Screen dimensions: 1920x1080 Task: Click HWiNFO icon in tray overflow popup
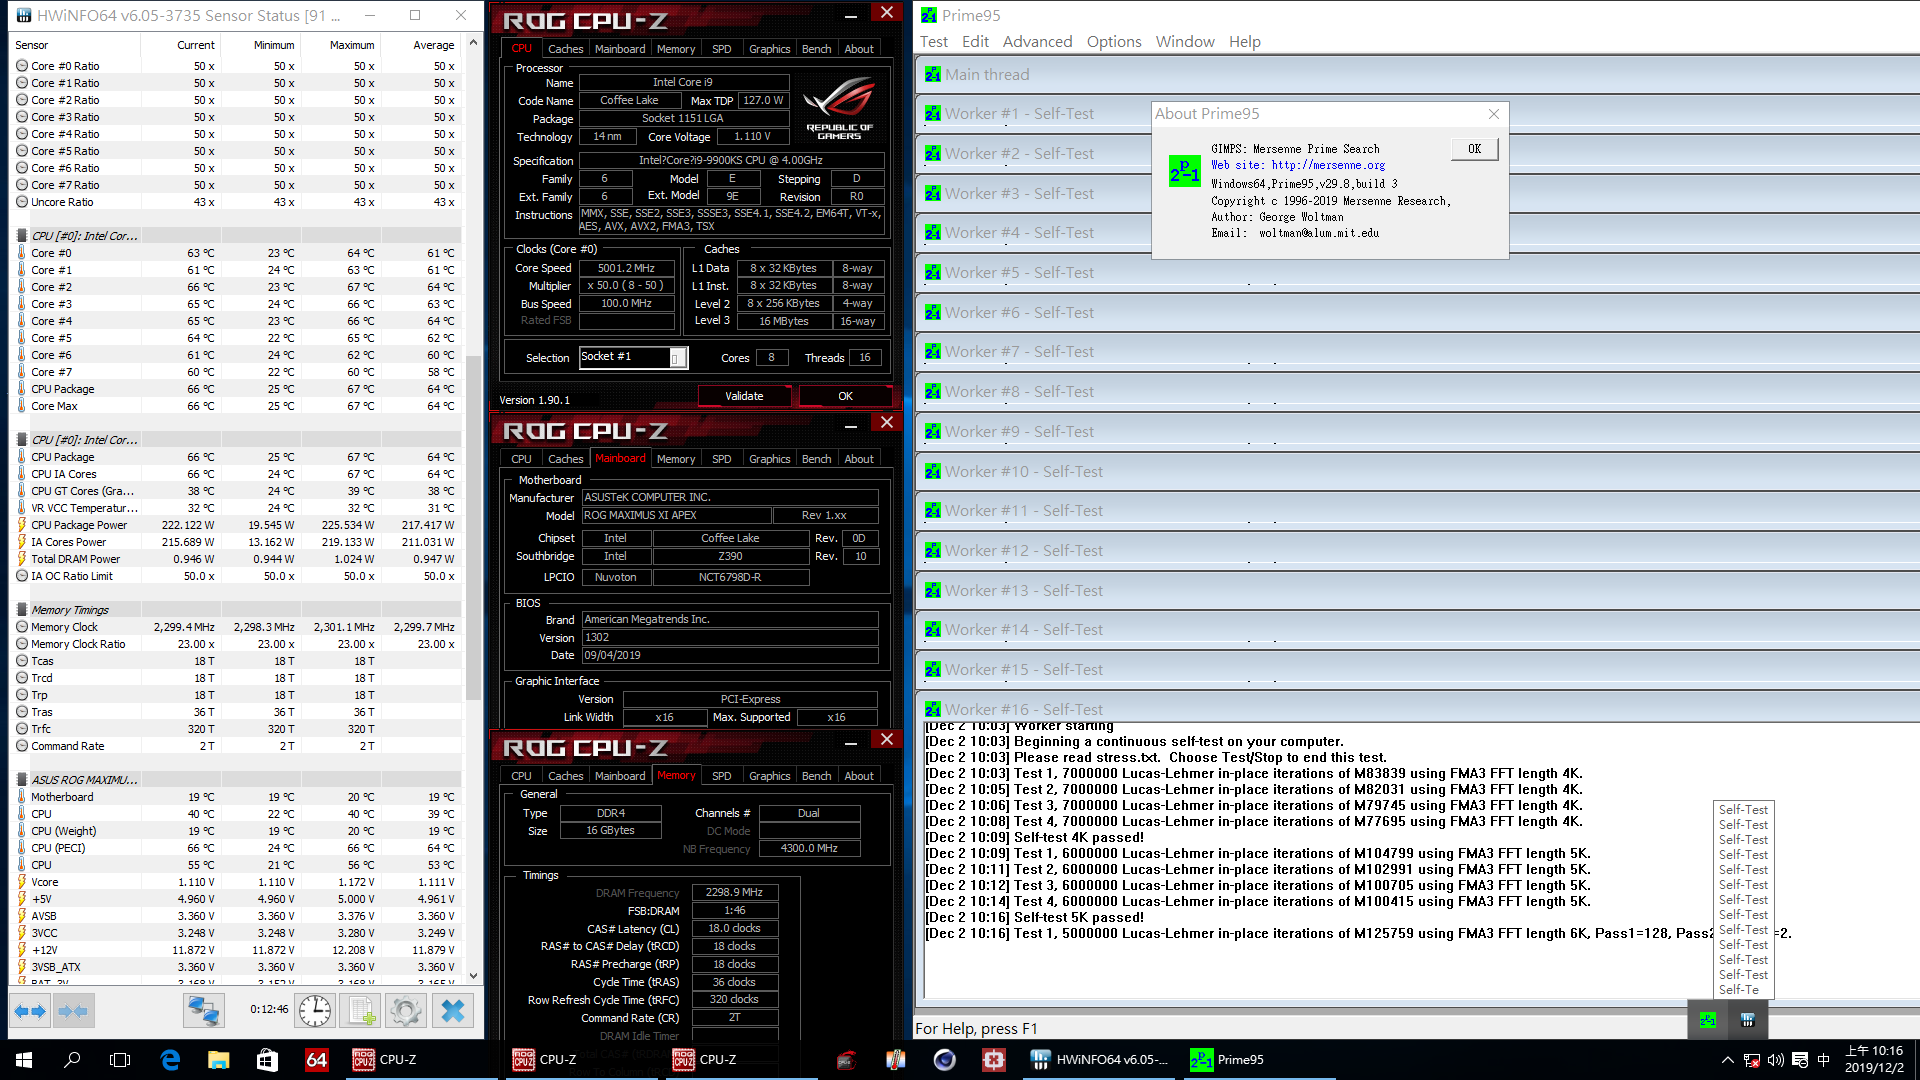(x=1748, y=1020)
